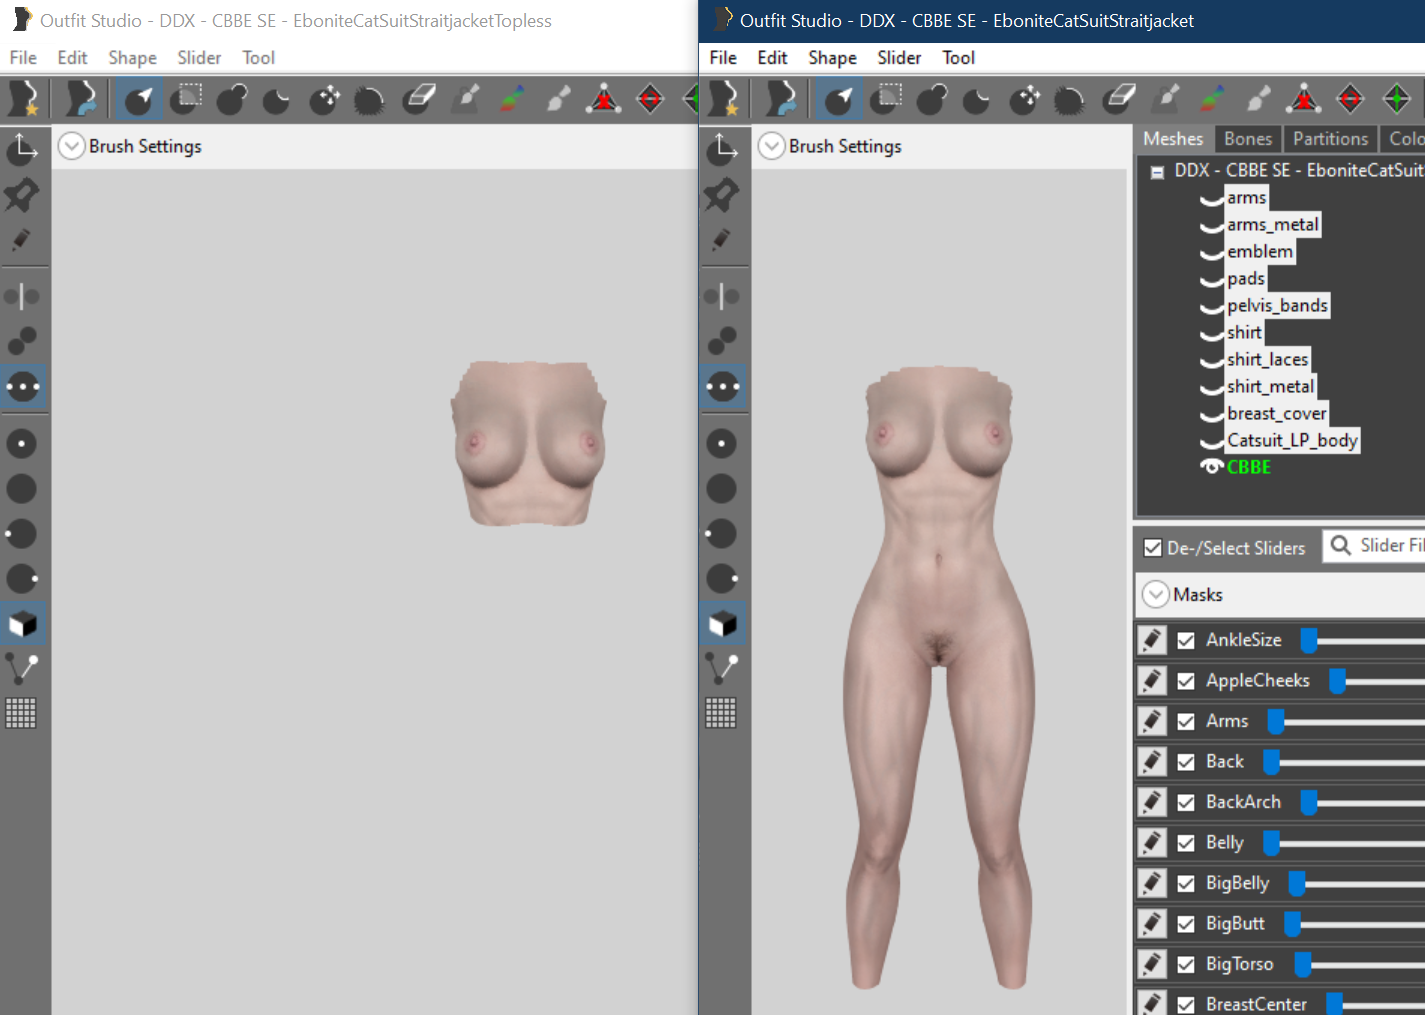Screen dimensions: 1425x1015
Task: Open File menu in Topless window
Action: 23,58
